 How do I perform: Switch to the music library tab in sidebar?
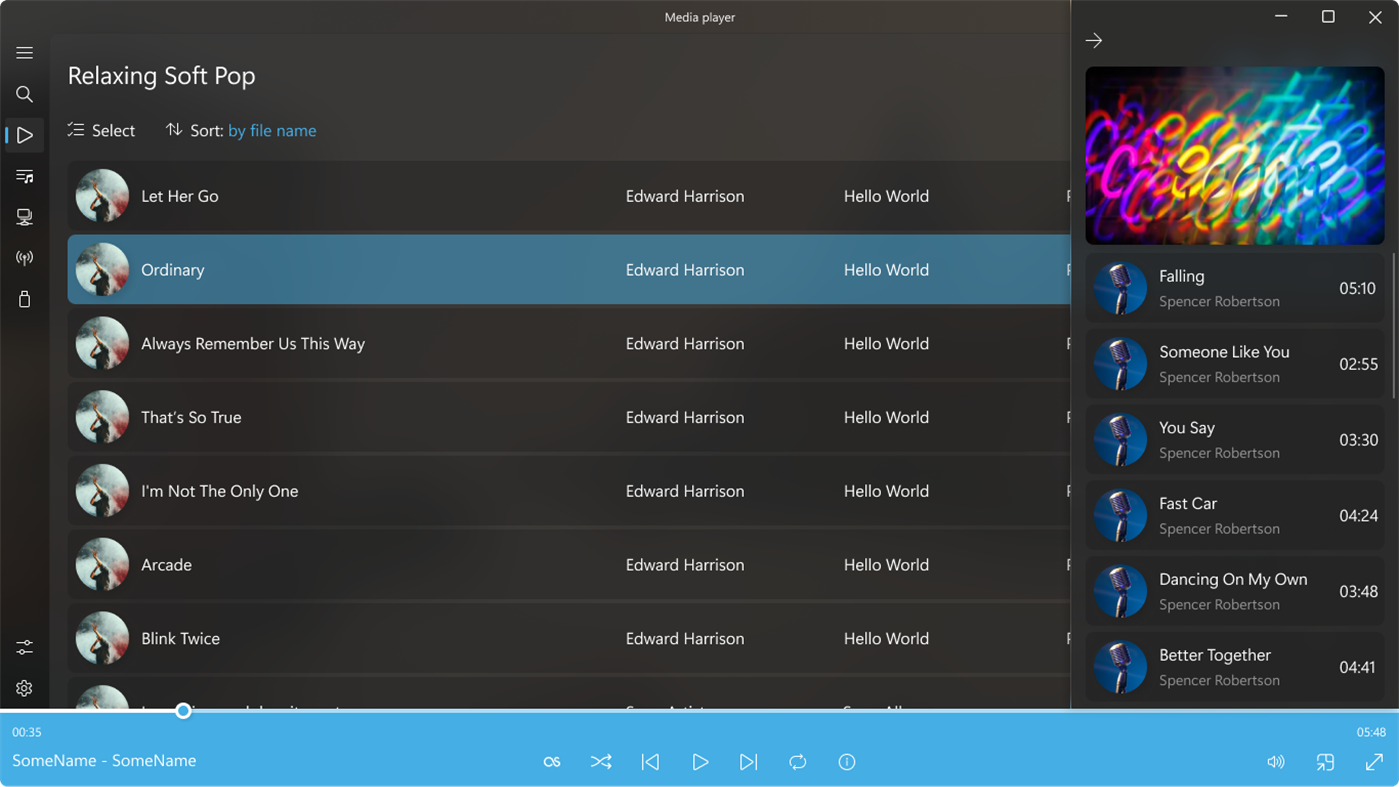point(24,135)
